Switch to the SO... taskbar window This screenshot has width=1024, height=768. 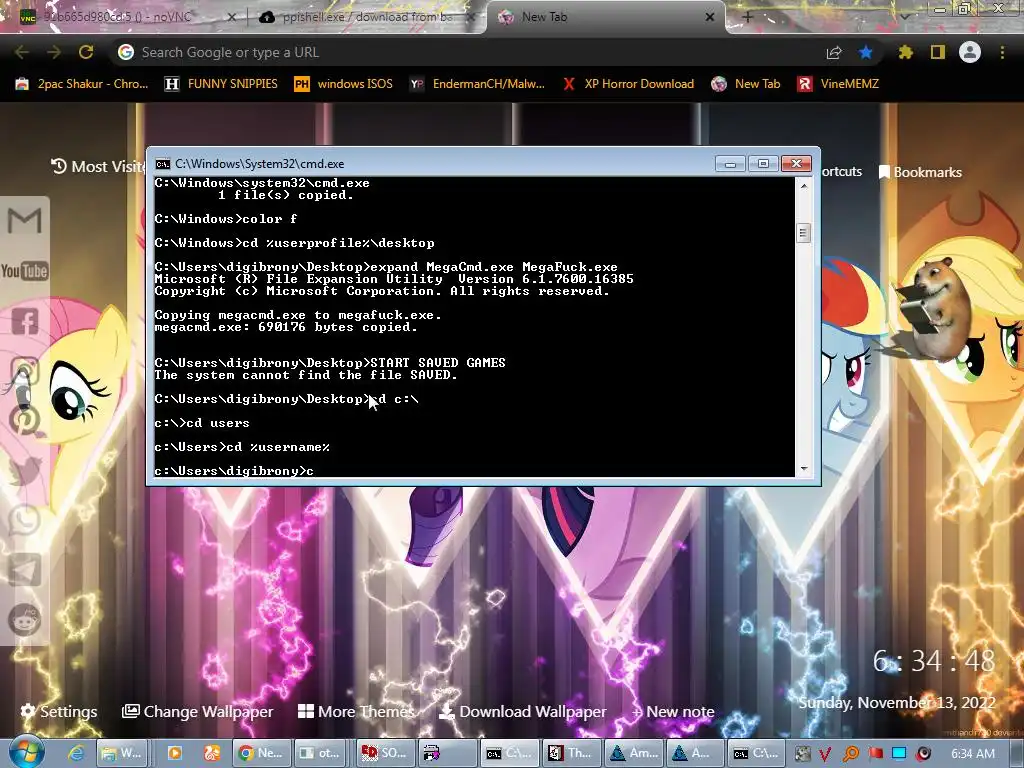point(385,753)
